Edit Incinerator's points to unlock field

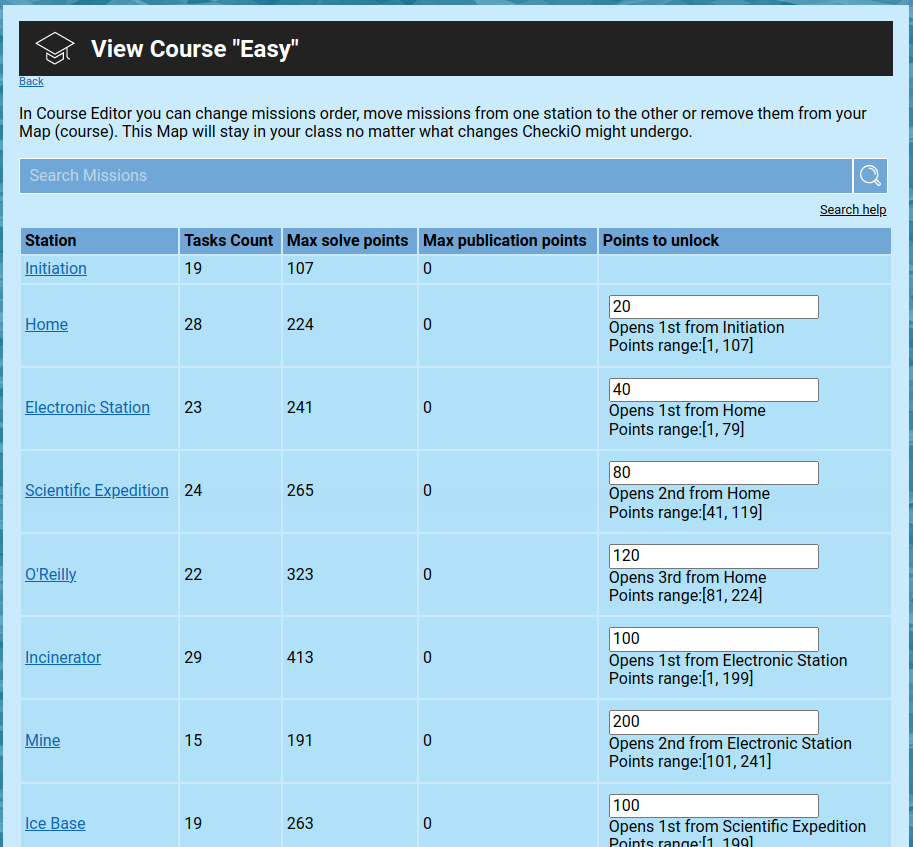click(714, 639)
